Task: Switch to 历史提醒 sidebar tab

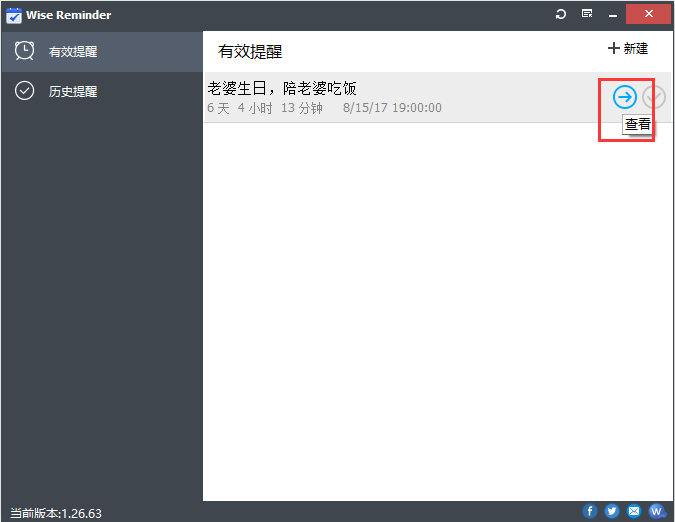Action: [x=102, y=91]
